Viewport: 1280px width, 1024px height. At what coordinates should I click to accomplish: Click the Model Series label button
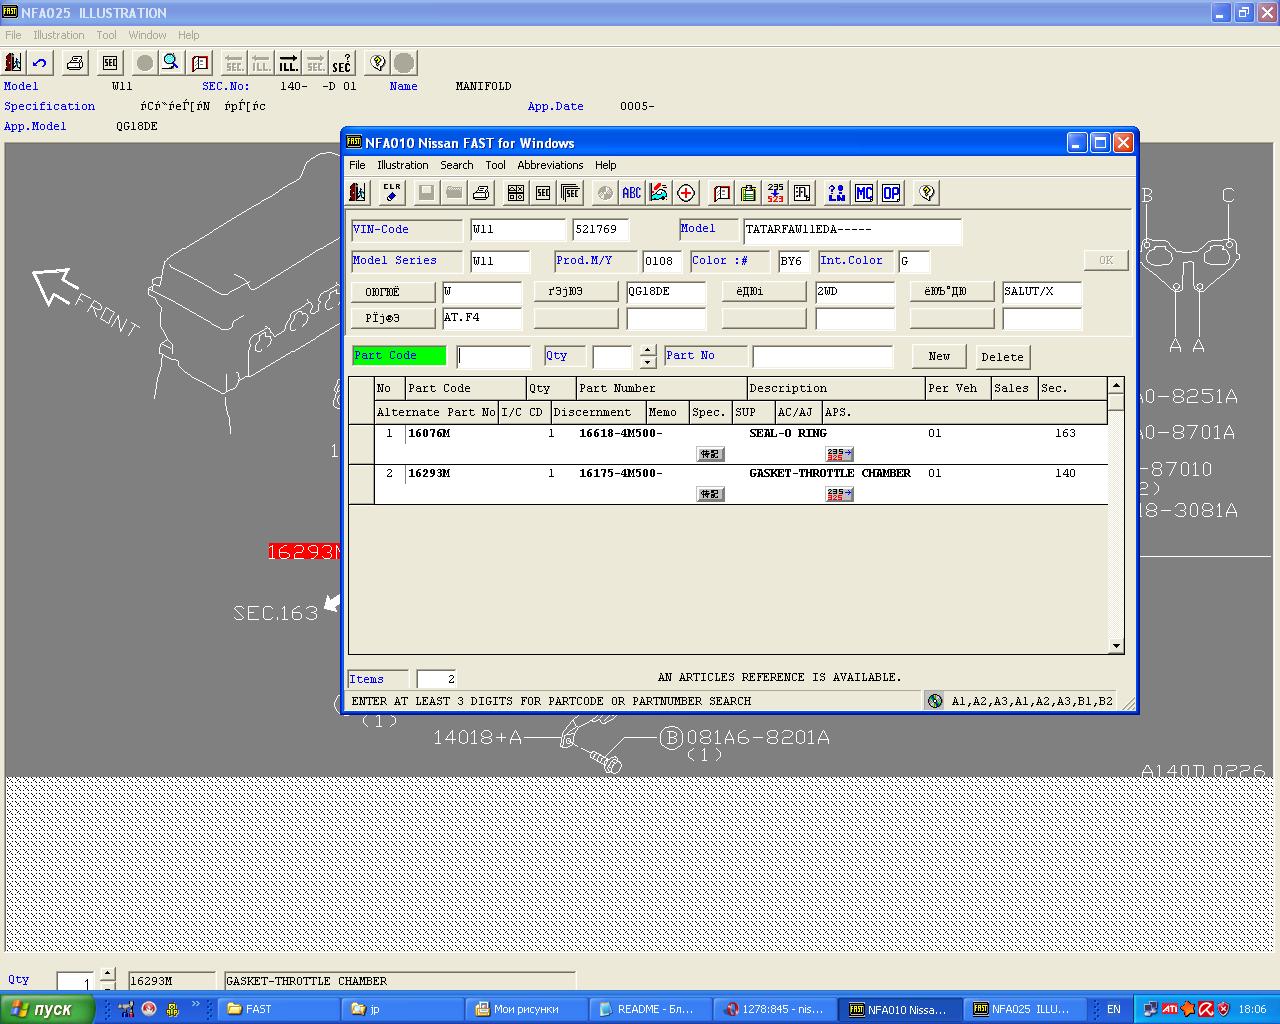click(406, 261)
